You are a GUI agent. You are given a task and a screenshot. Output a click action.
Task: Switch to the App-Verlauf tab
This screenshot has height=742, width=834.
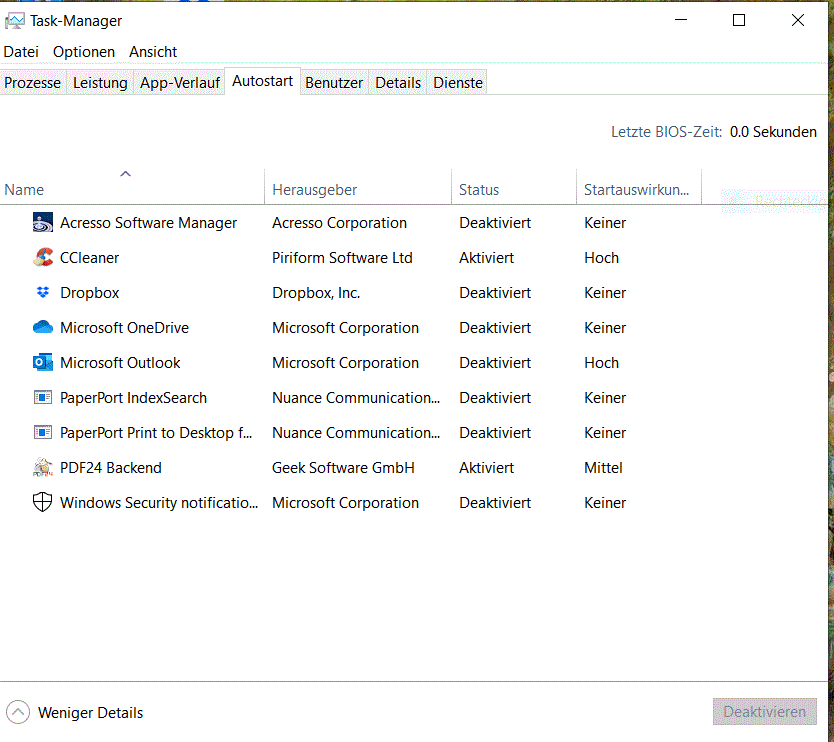point(180,83)
